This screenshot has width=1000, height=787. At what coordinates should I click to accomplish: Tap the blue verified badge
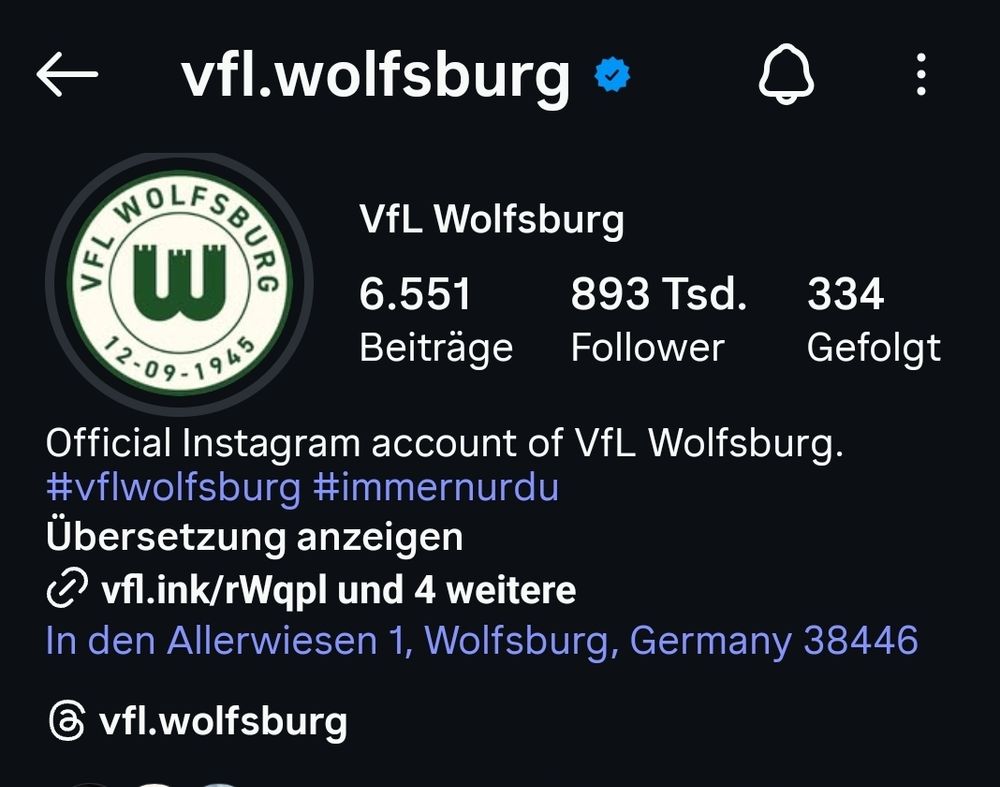pyautogui.click(x=612, y=75)
